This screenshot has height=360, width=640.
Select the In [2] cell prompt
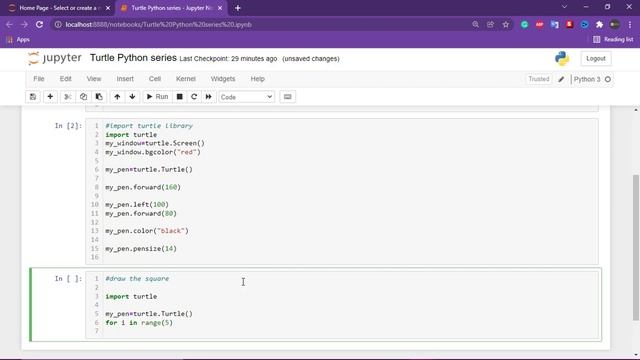pyautogui.click(x=68, y=125)
